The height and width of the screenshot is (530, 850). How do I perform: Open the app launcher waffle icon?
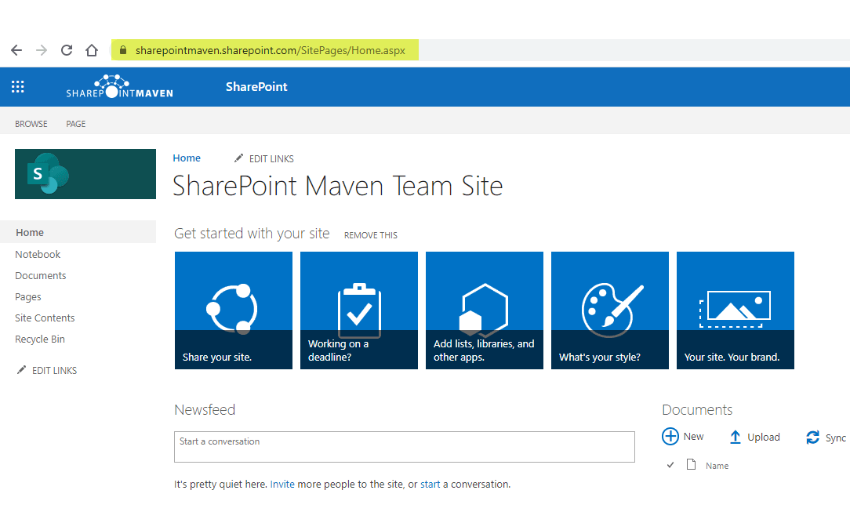(x=18, y=87)
